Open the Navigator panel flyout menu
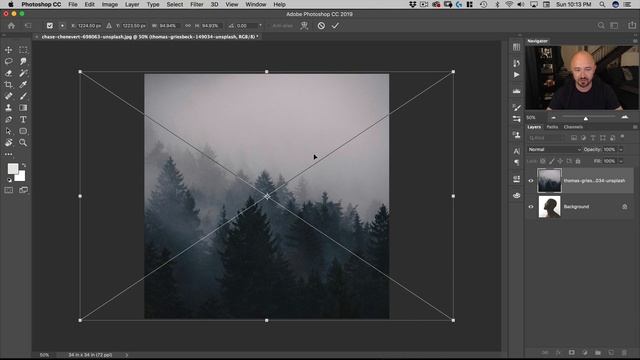The image size is (640, 360). 635,41
